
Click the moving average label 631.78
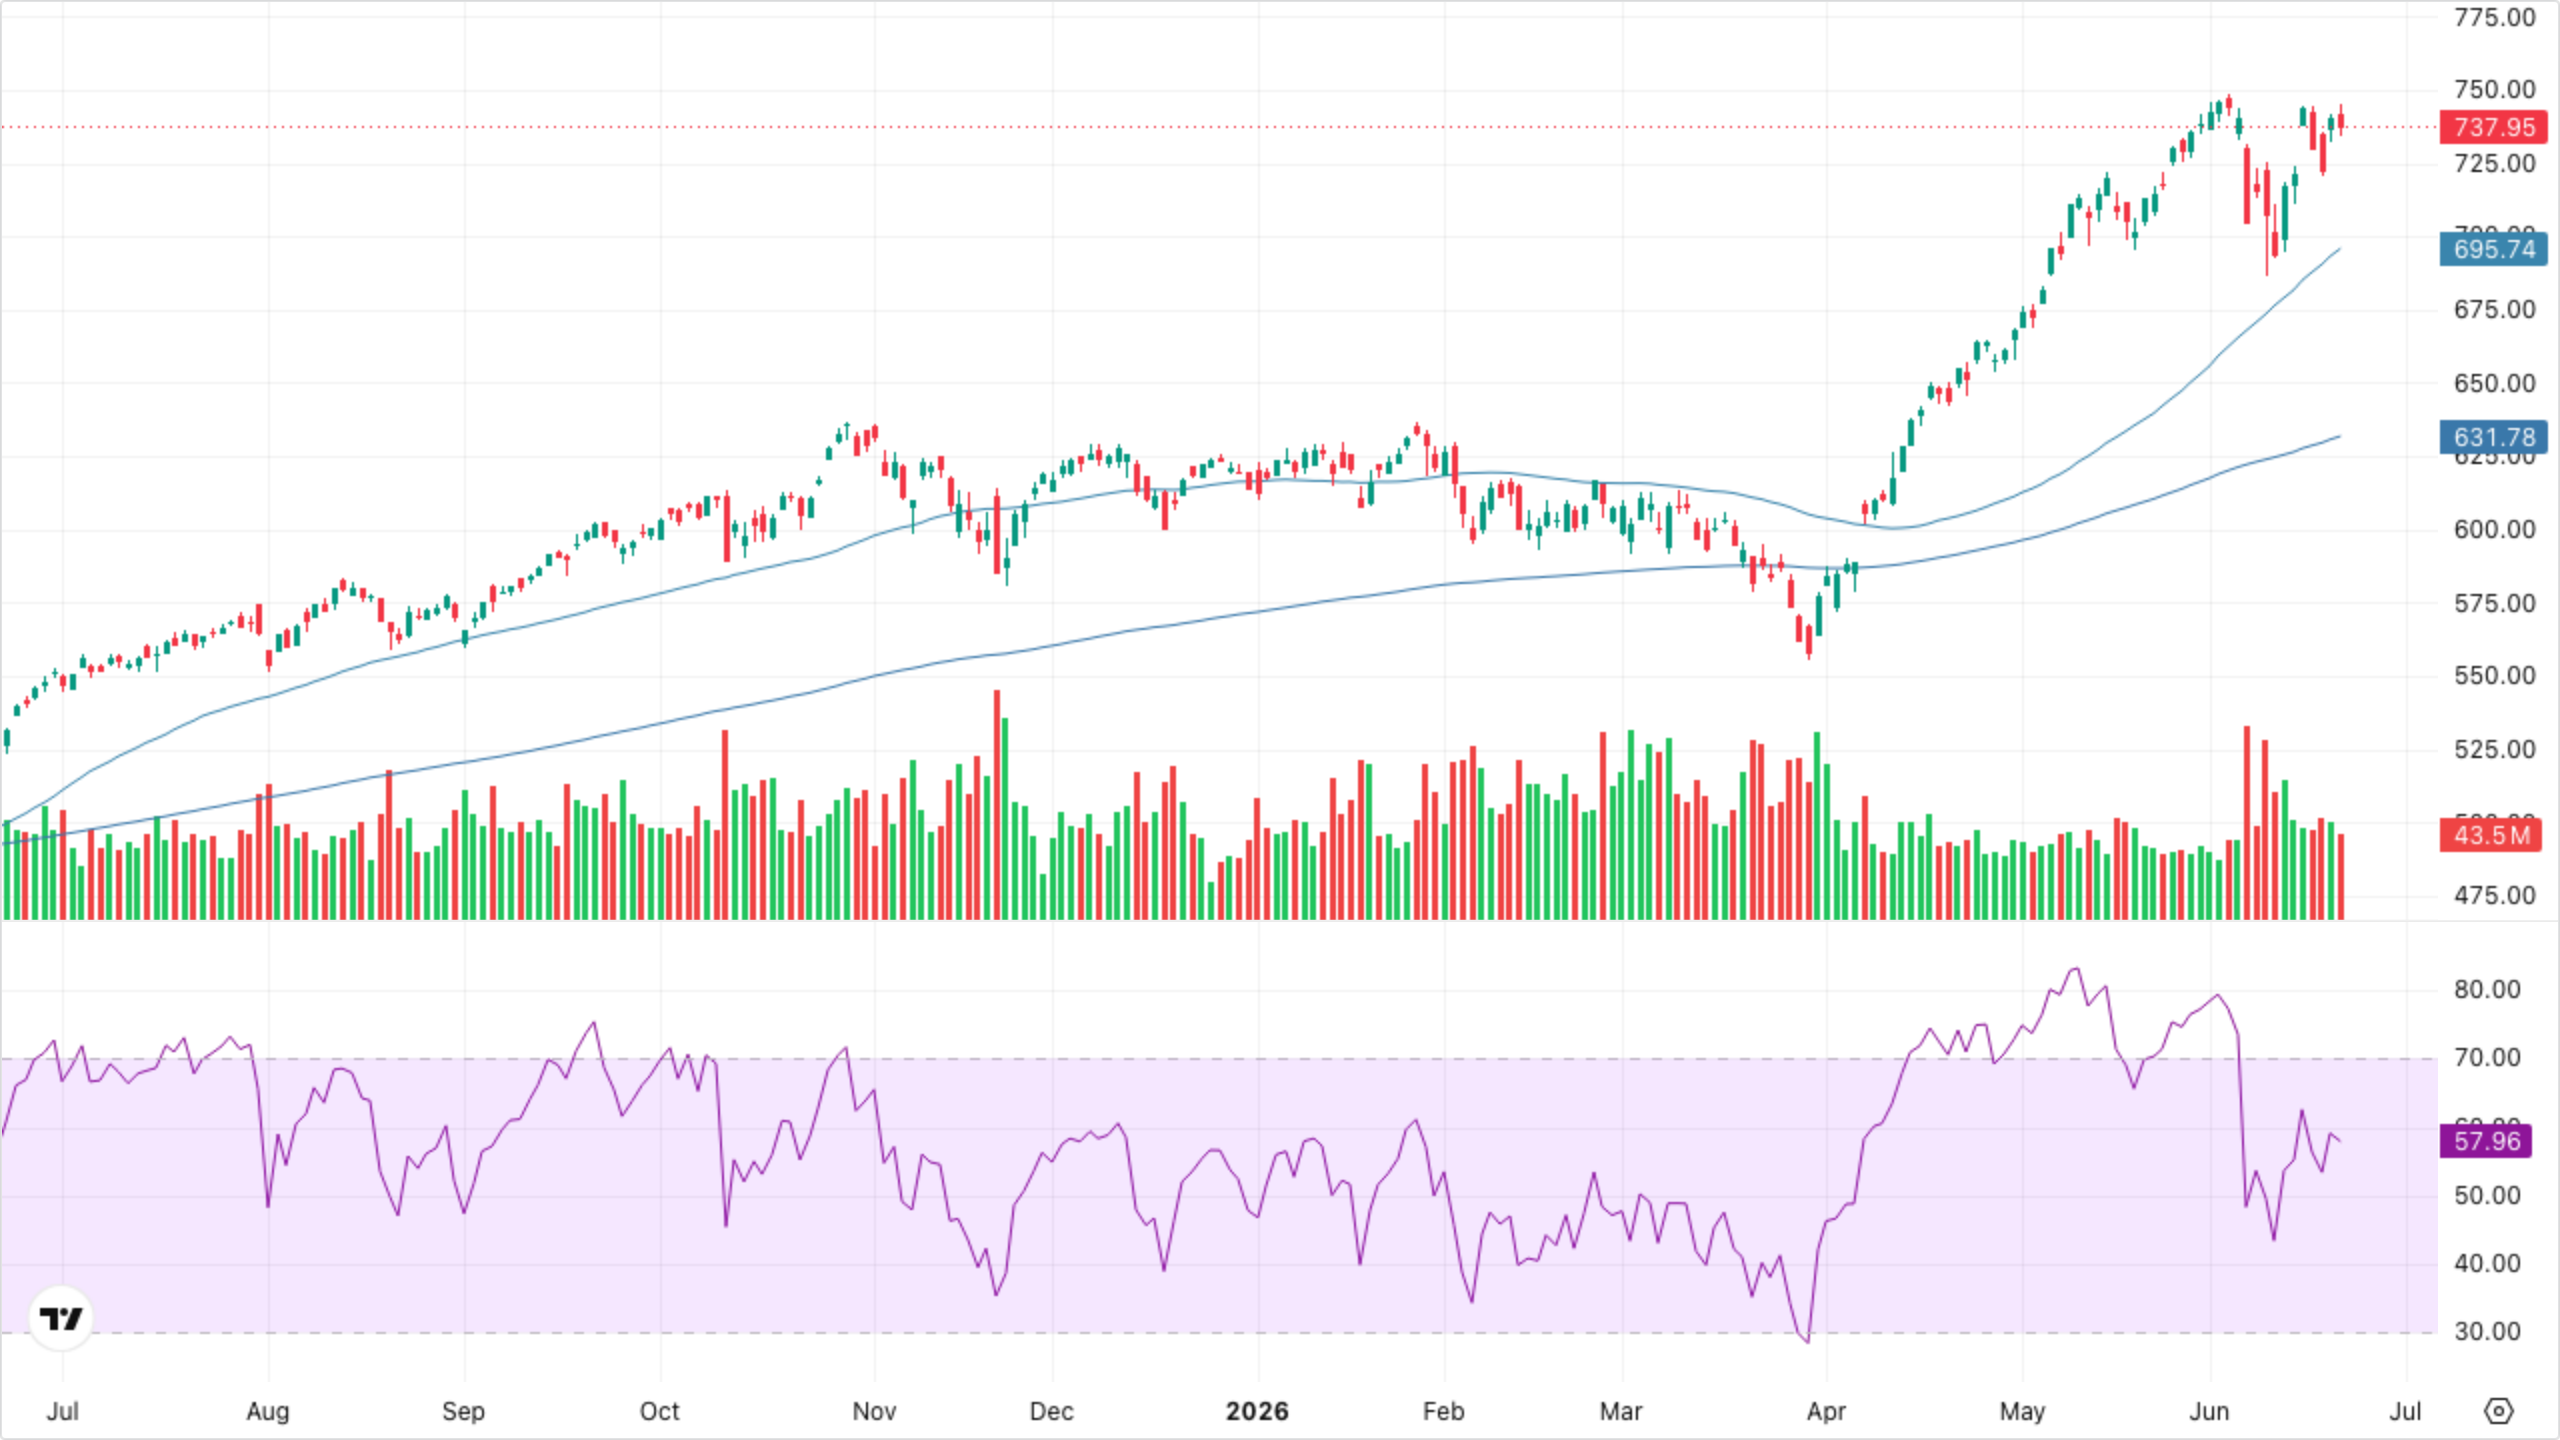coord(2494,437)
